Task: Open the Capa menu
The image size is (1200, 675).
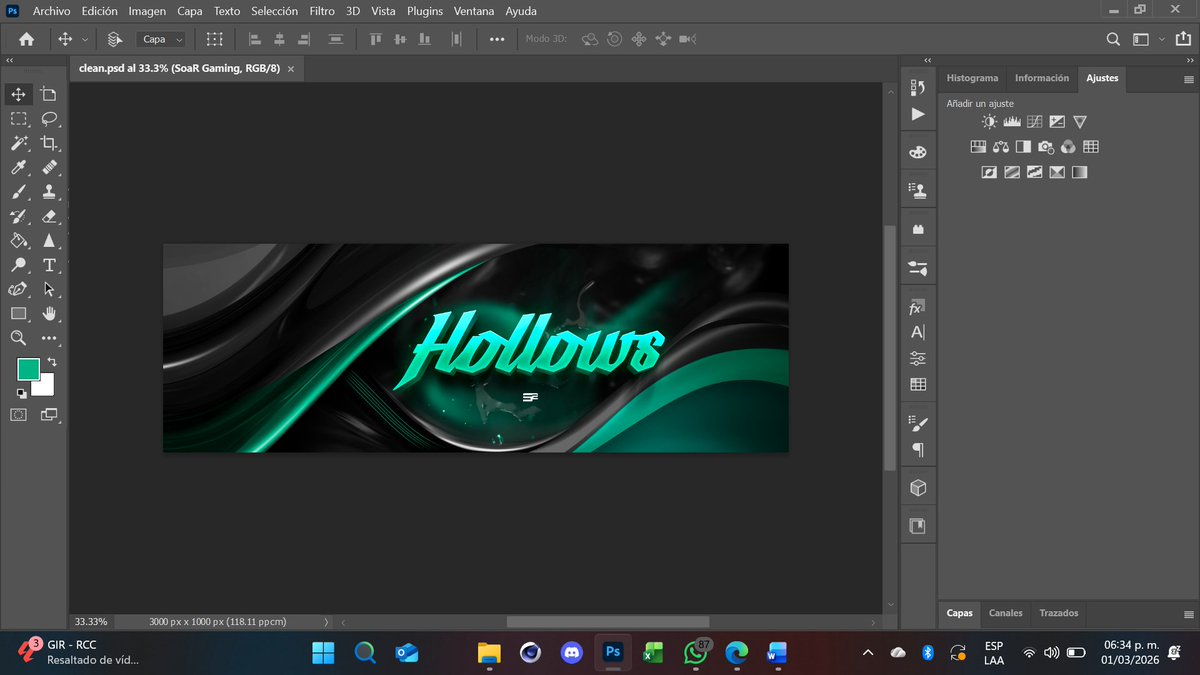Action: tap(189, 11)
